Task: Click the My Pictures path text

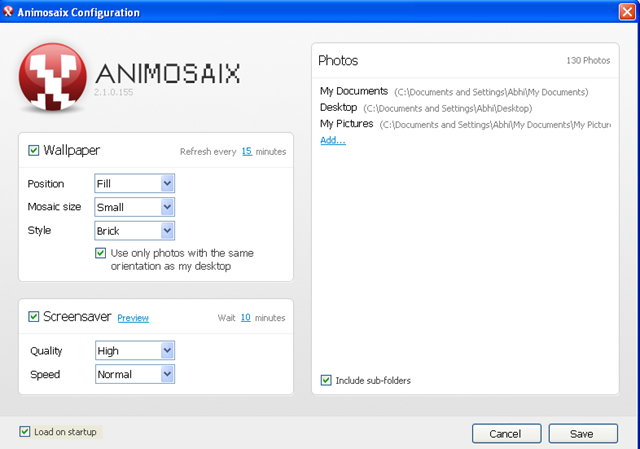Action: [495, 125]
